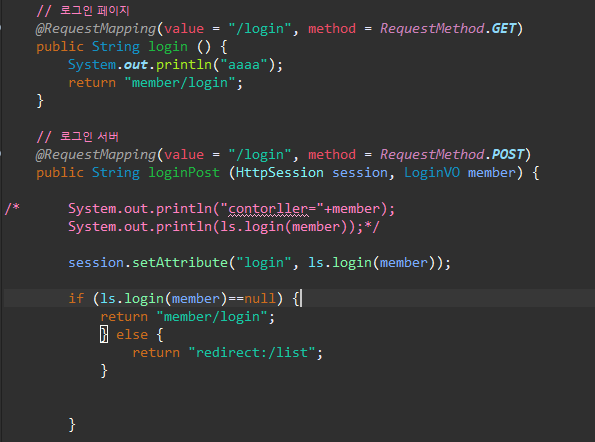
Task: Click the closing brace of the login() method
Action: coord(40,101)
